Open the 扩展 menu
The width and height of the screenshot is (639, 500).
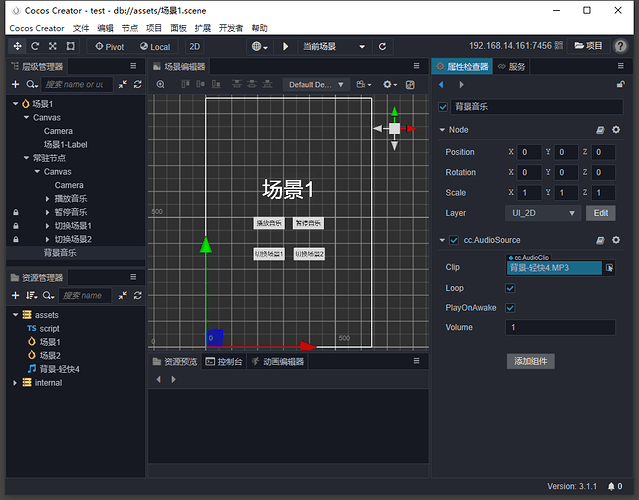pos(203,28)
